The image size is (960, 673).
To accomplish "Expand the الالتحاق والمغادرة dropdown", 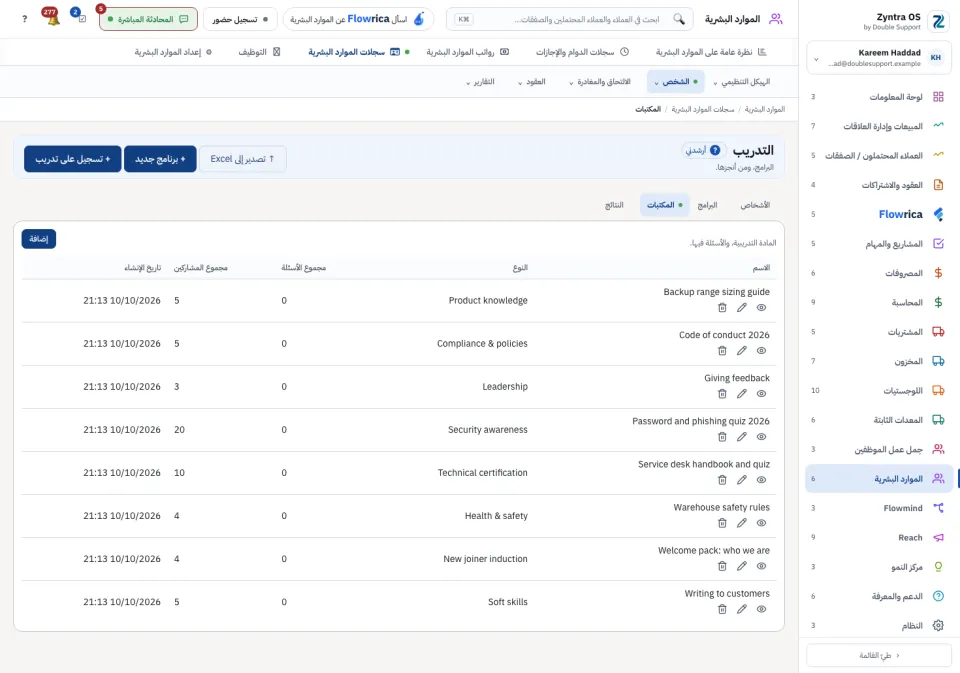I will [x=600, y=81].
